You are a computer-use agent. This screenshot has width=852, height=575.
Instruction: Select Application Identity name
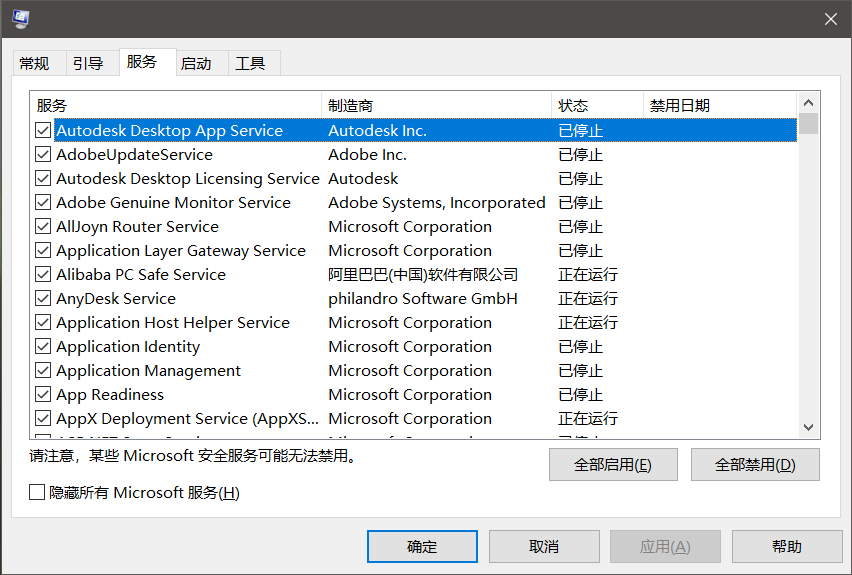[x=128, y=346]
